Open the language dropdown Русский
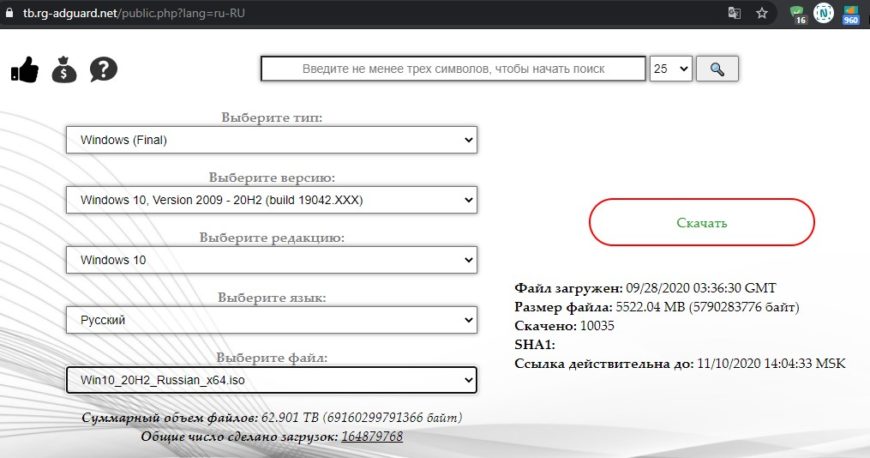This screenshot has height=458, width=870. click(271, 320)
